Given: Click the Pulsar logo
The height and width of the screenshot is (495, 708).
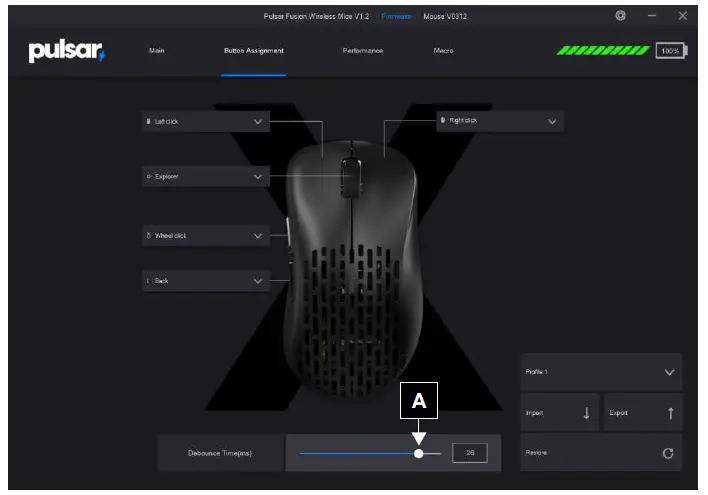Looking at the screenshot, I should [67, 51].
